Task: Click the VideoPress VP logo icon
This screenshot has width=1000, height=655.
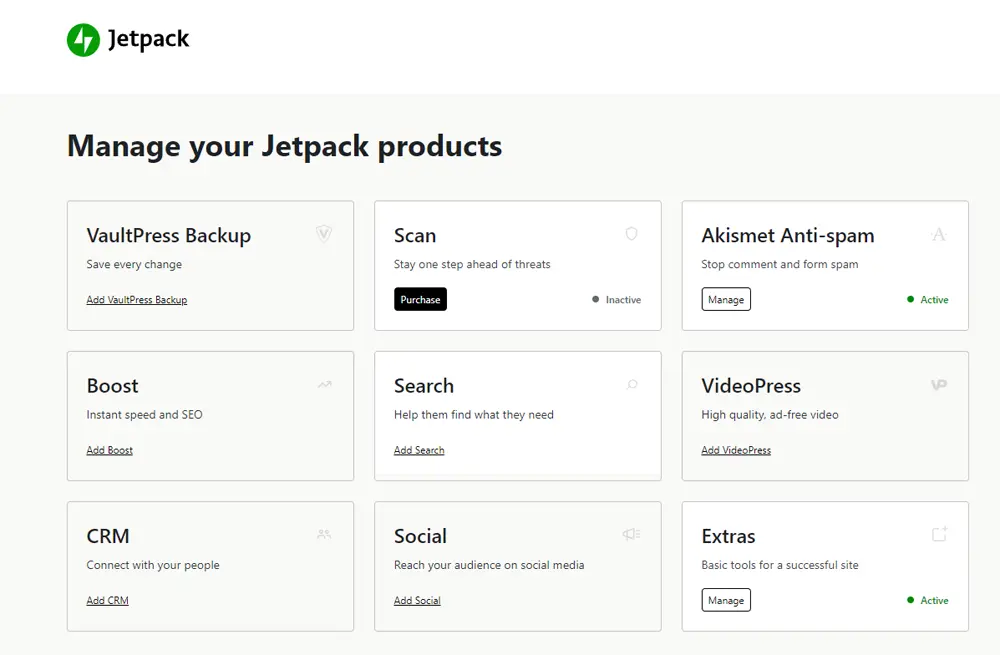Action: [x=939, y=385]
